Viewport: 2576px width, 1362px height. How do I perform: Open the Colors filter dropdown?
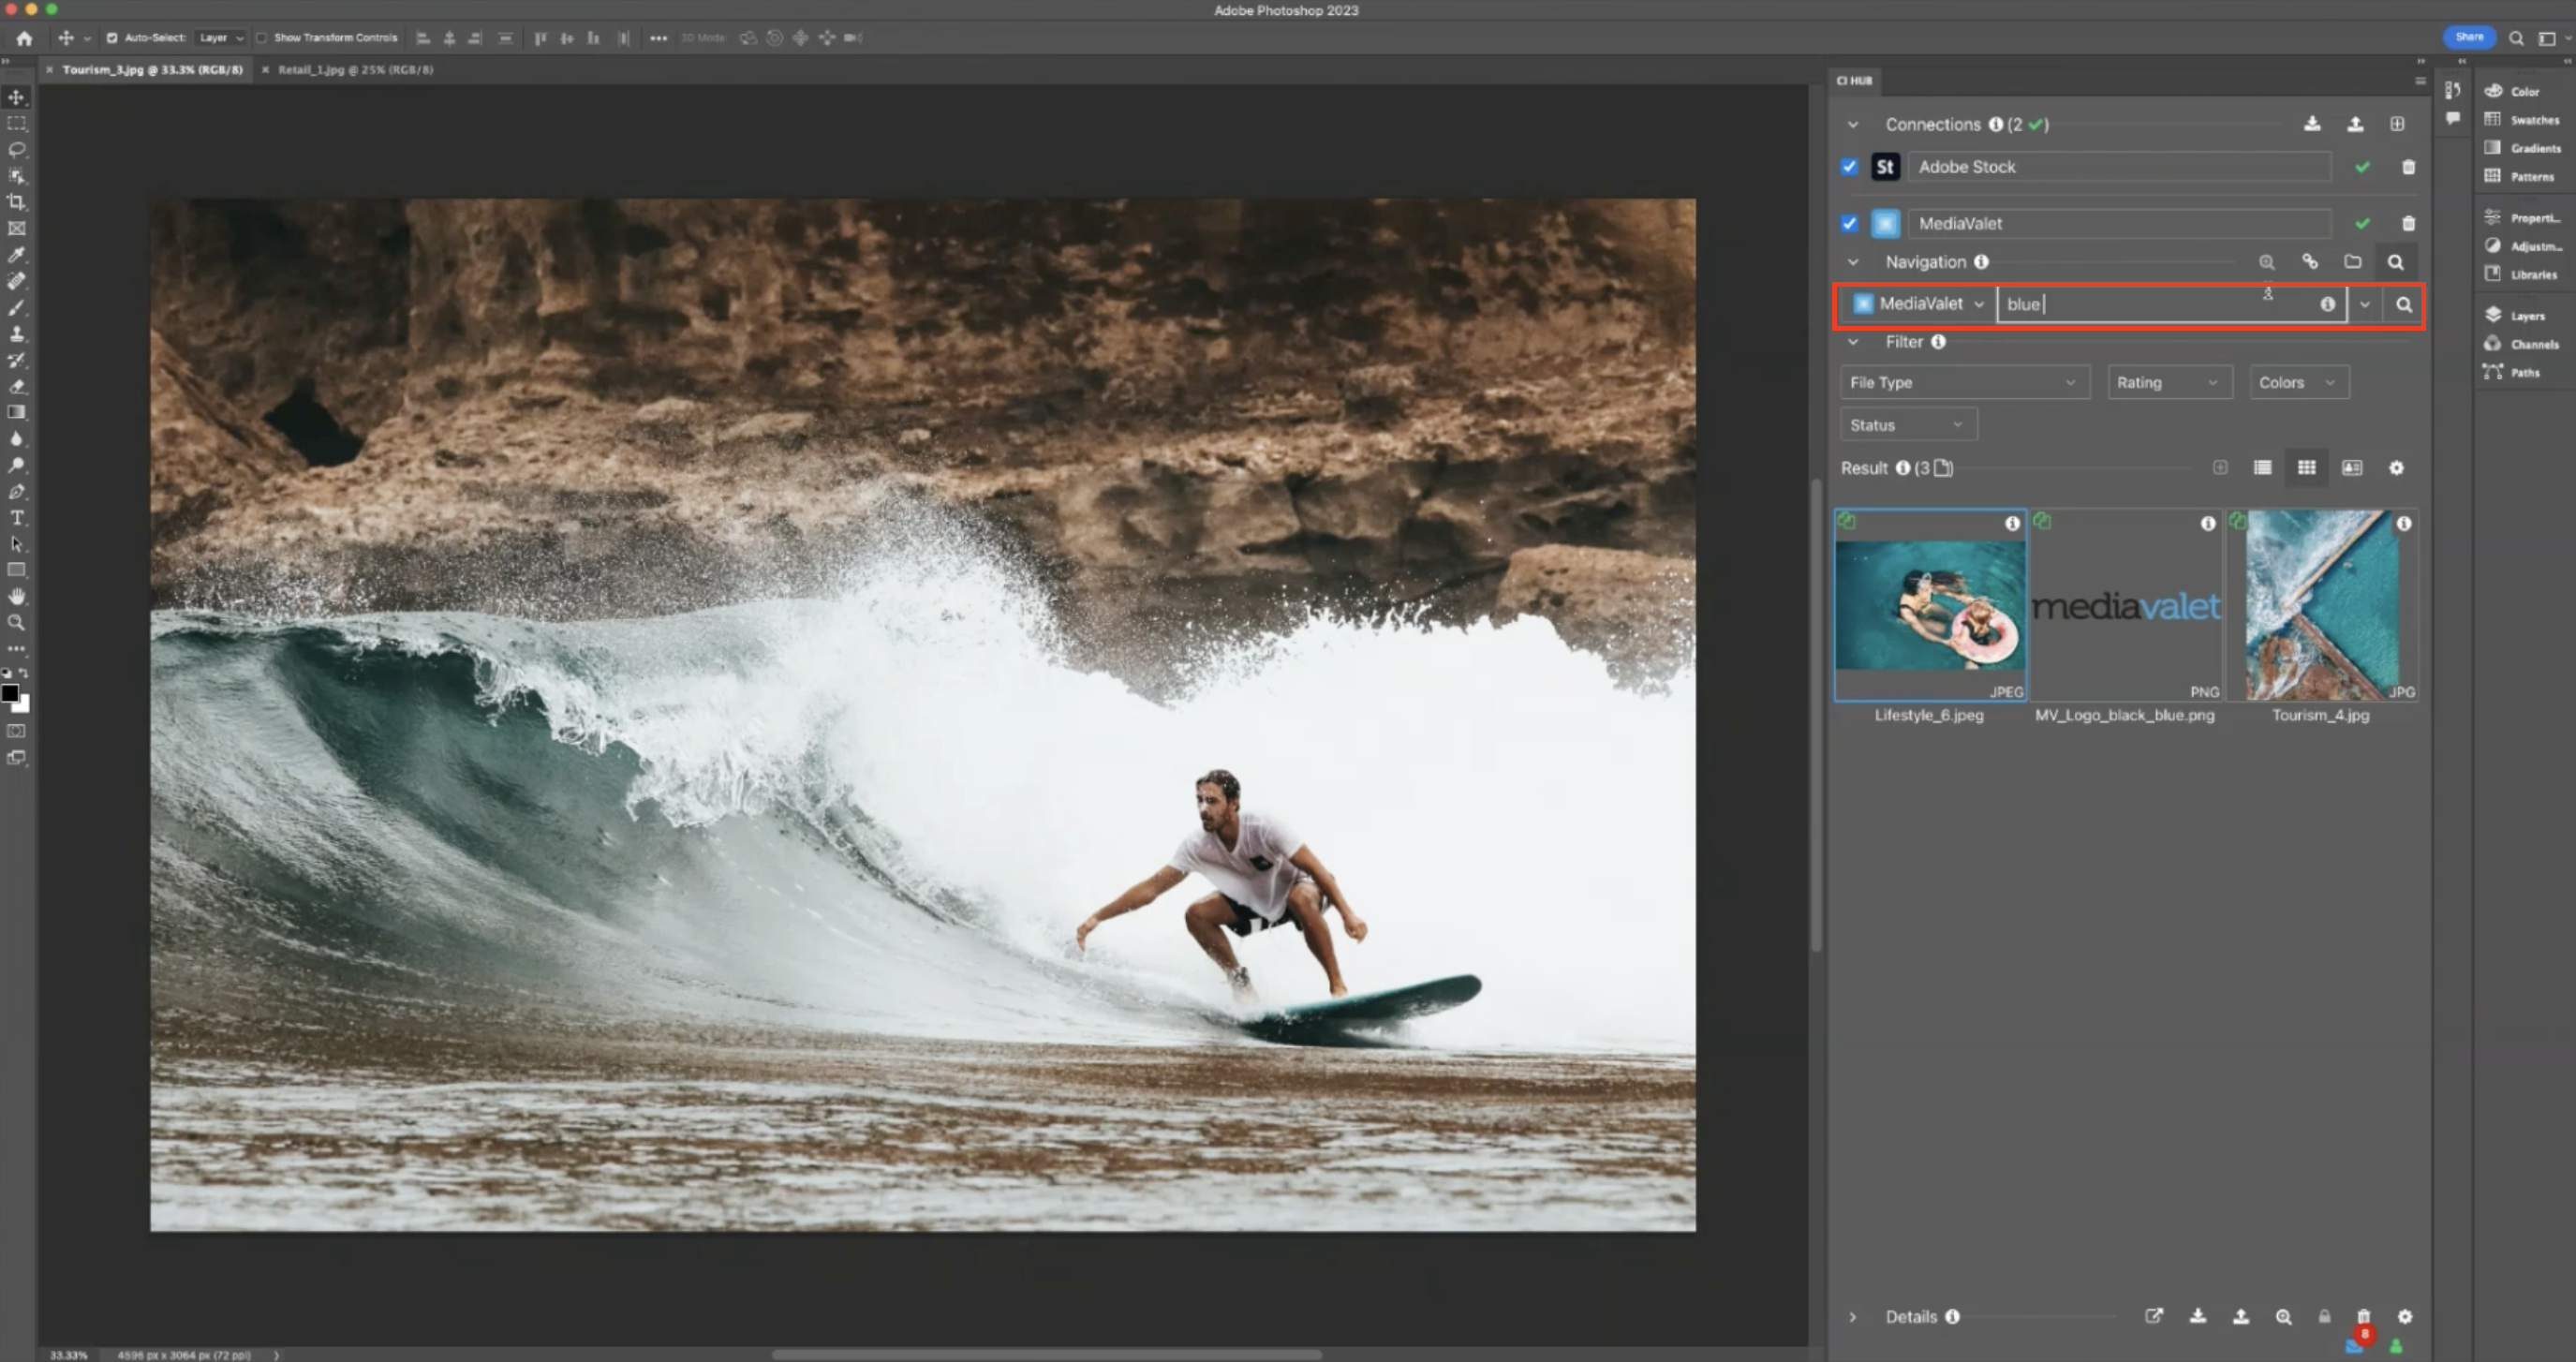coord(2298,383)
